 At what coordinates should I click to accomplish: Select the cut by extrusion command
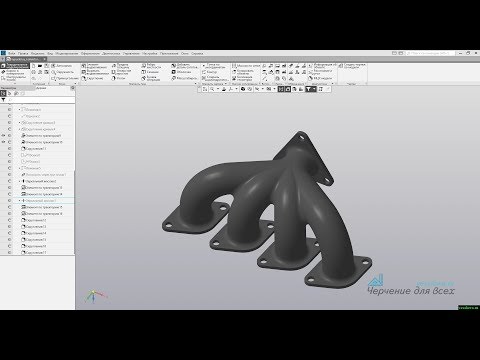click(x=94, y=72)
